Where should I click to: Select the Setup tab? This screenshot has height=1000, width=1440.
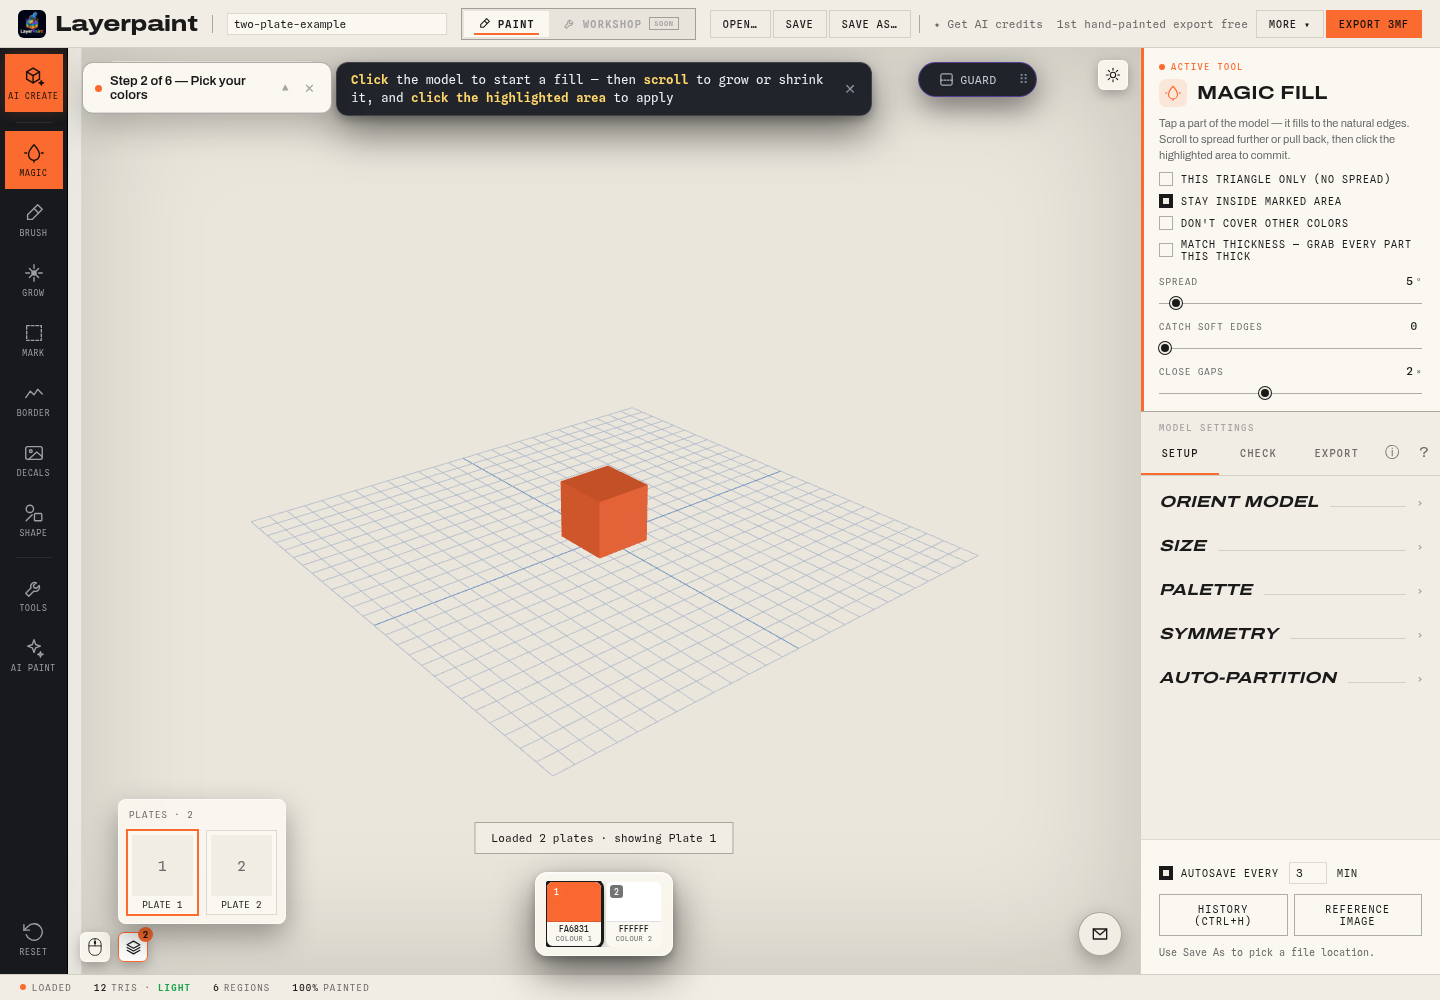[x=1180, y=454]
